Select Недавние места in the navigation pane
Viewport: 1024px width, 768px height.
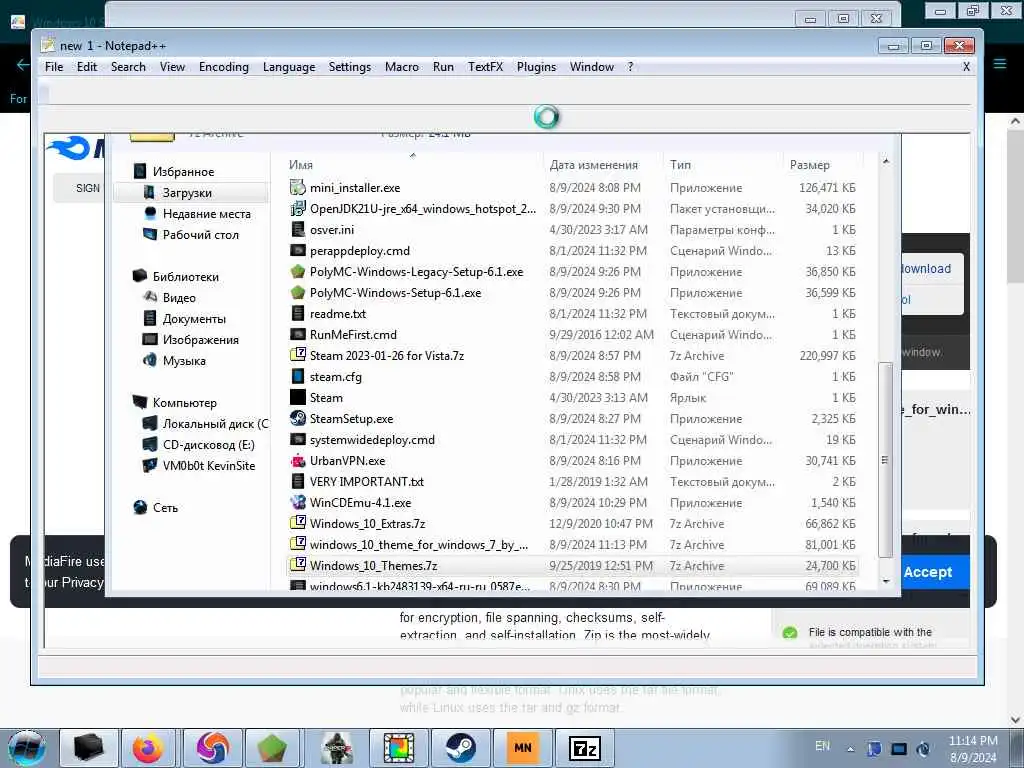click(x=206, y=214)
